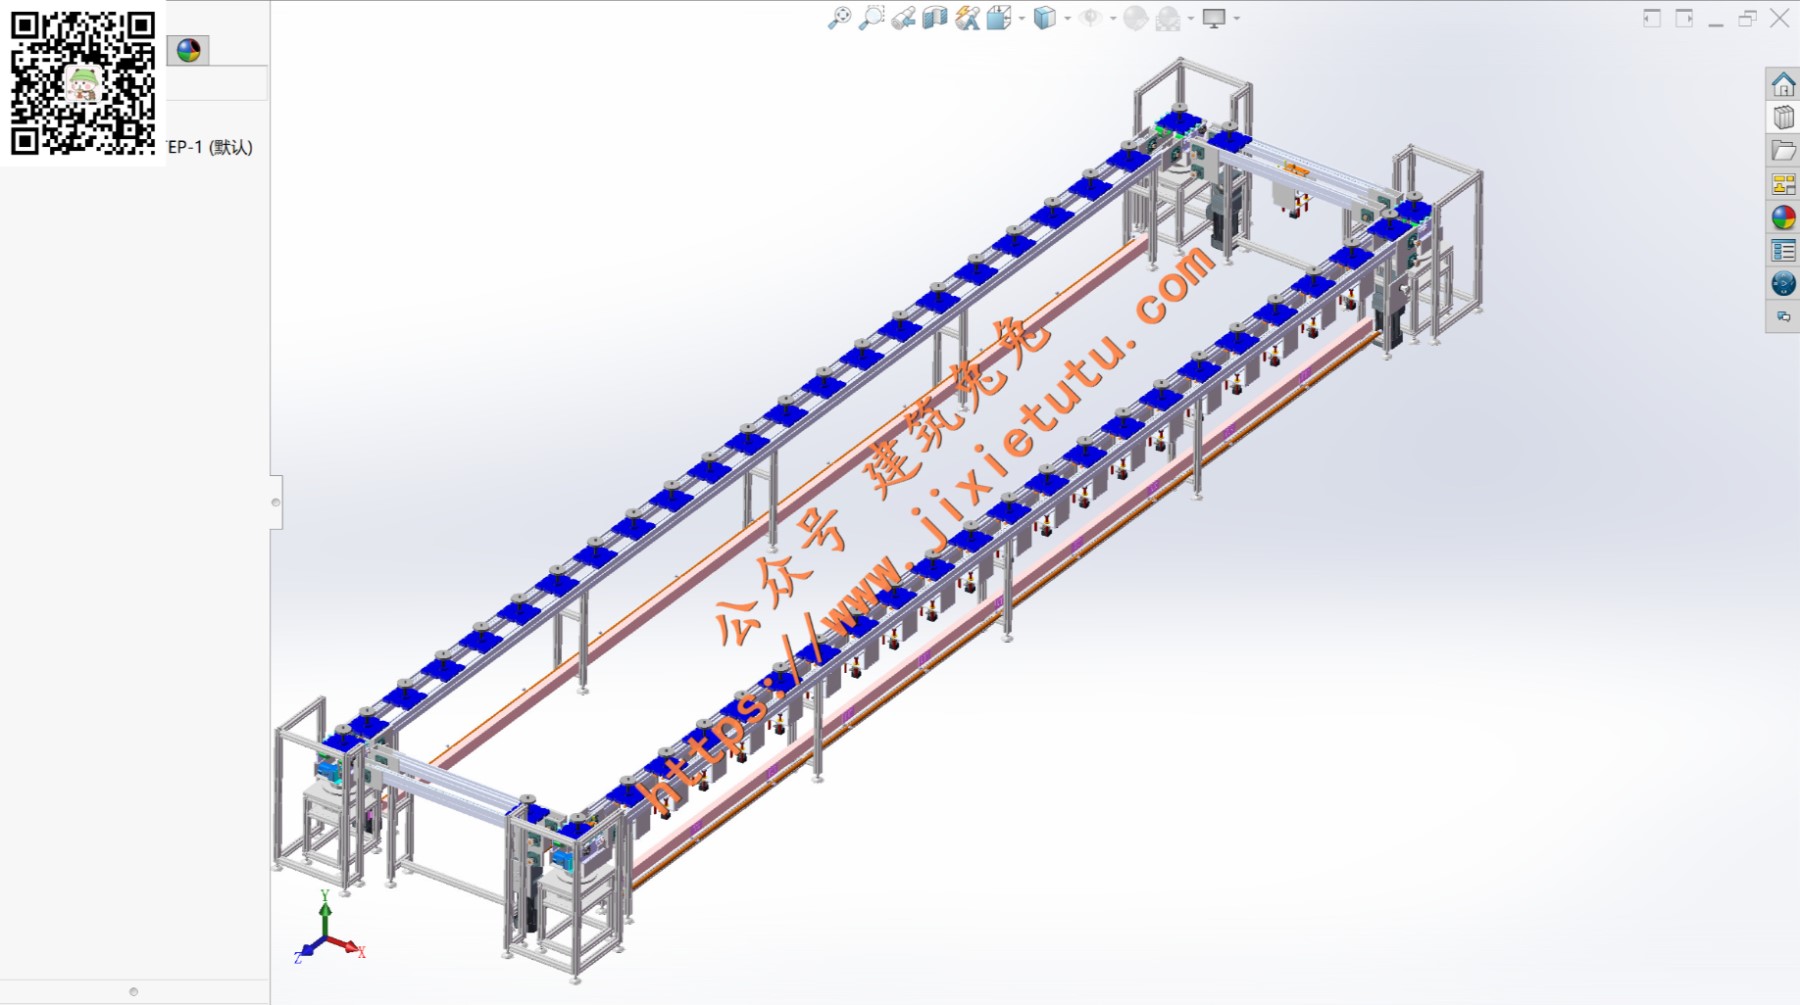
Task: Click the Zoom to Fit icon
Action: click(839, 18)
